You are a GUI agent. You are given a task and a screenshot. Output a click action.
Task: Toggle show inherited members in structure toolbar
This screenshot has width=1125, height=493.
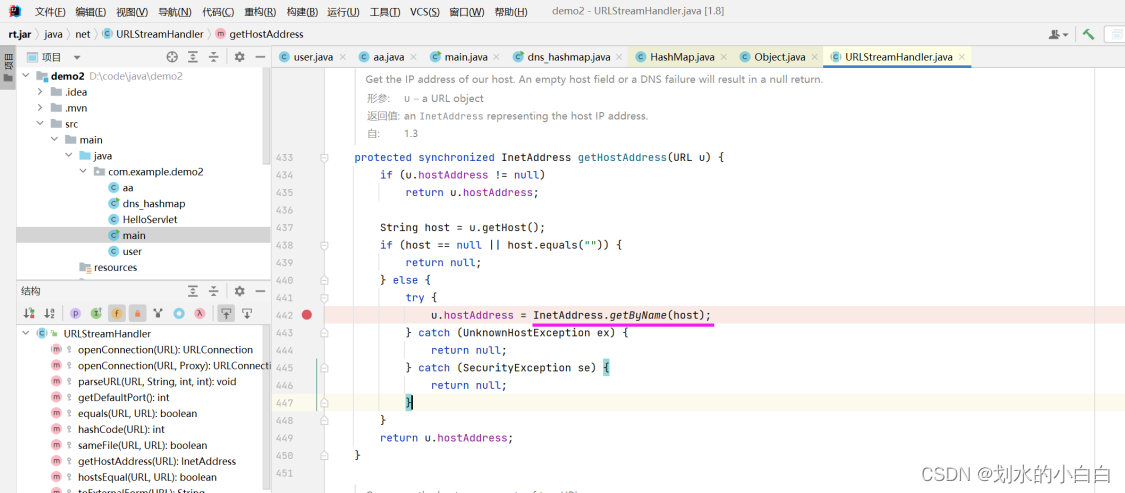96,313
